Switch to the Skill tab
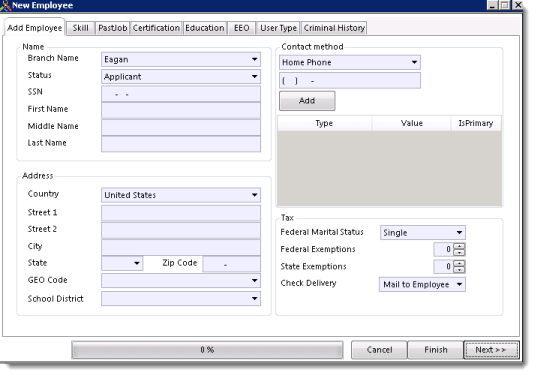The image size is (534, 375). pos(80,28)
